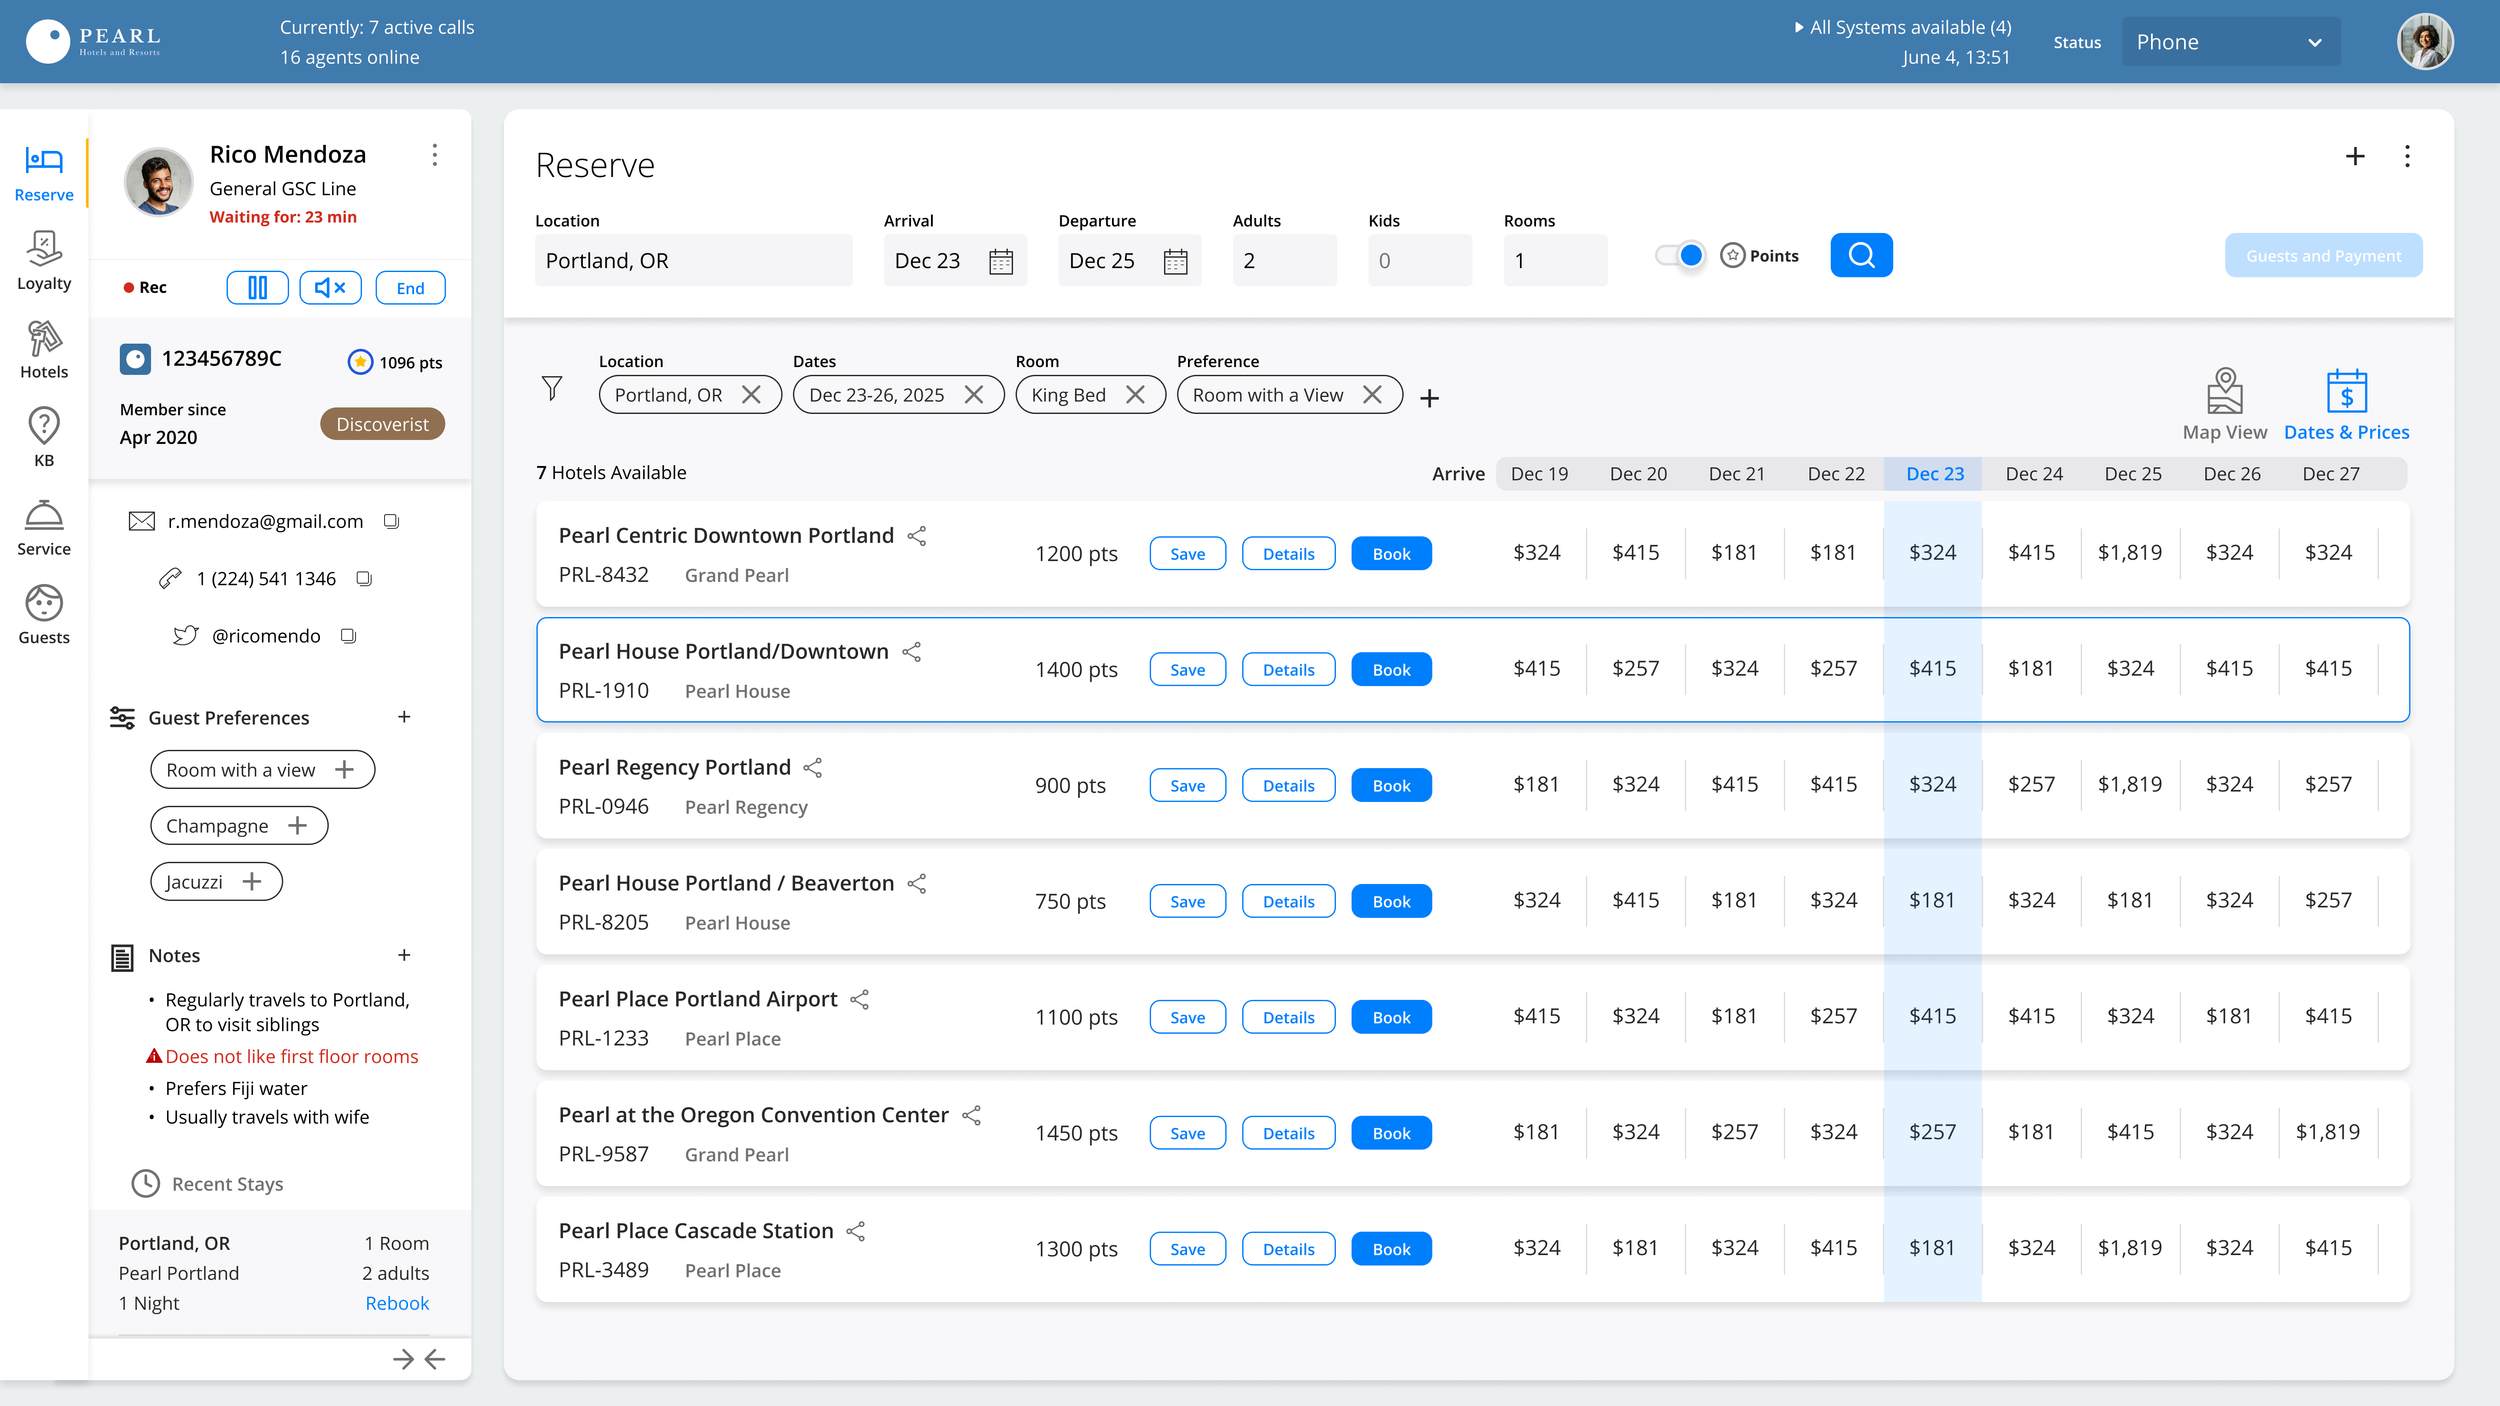The height and width of the screenshot is (1406, 2500).
Task: Open the Arrival date calendar icon
Action: [x=1001, y=262]
